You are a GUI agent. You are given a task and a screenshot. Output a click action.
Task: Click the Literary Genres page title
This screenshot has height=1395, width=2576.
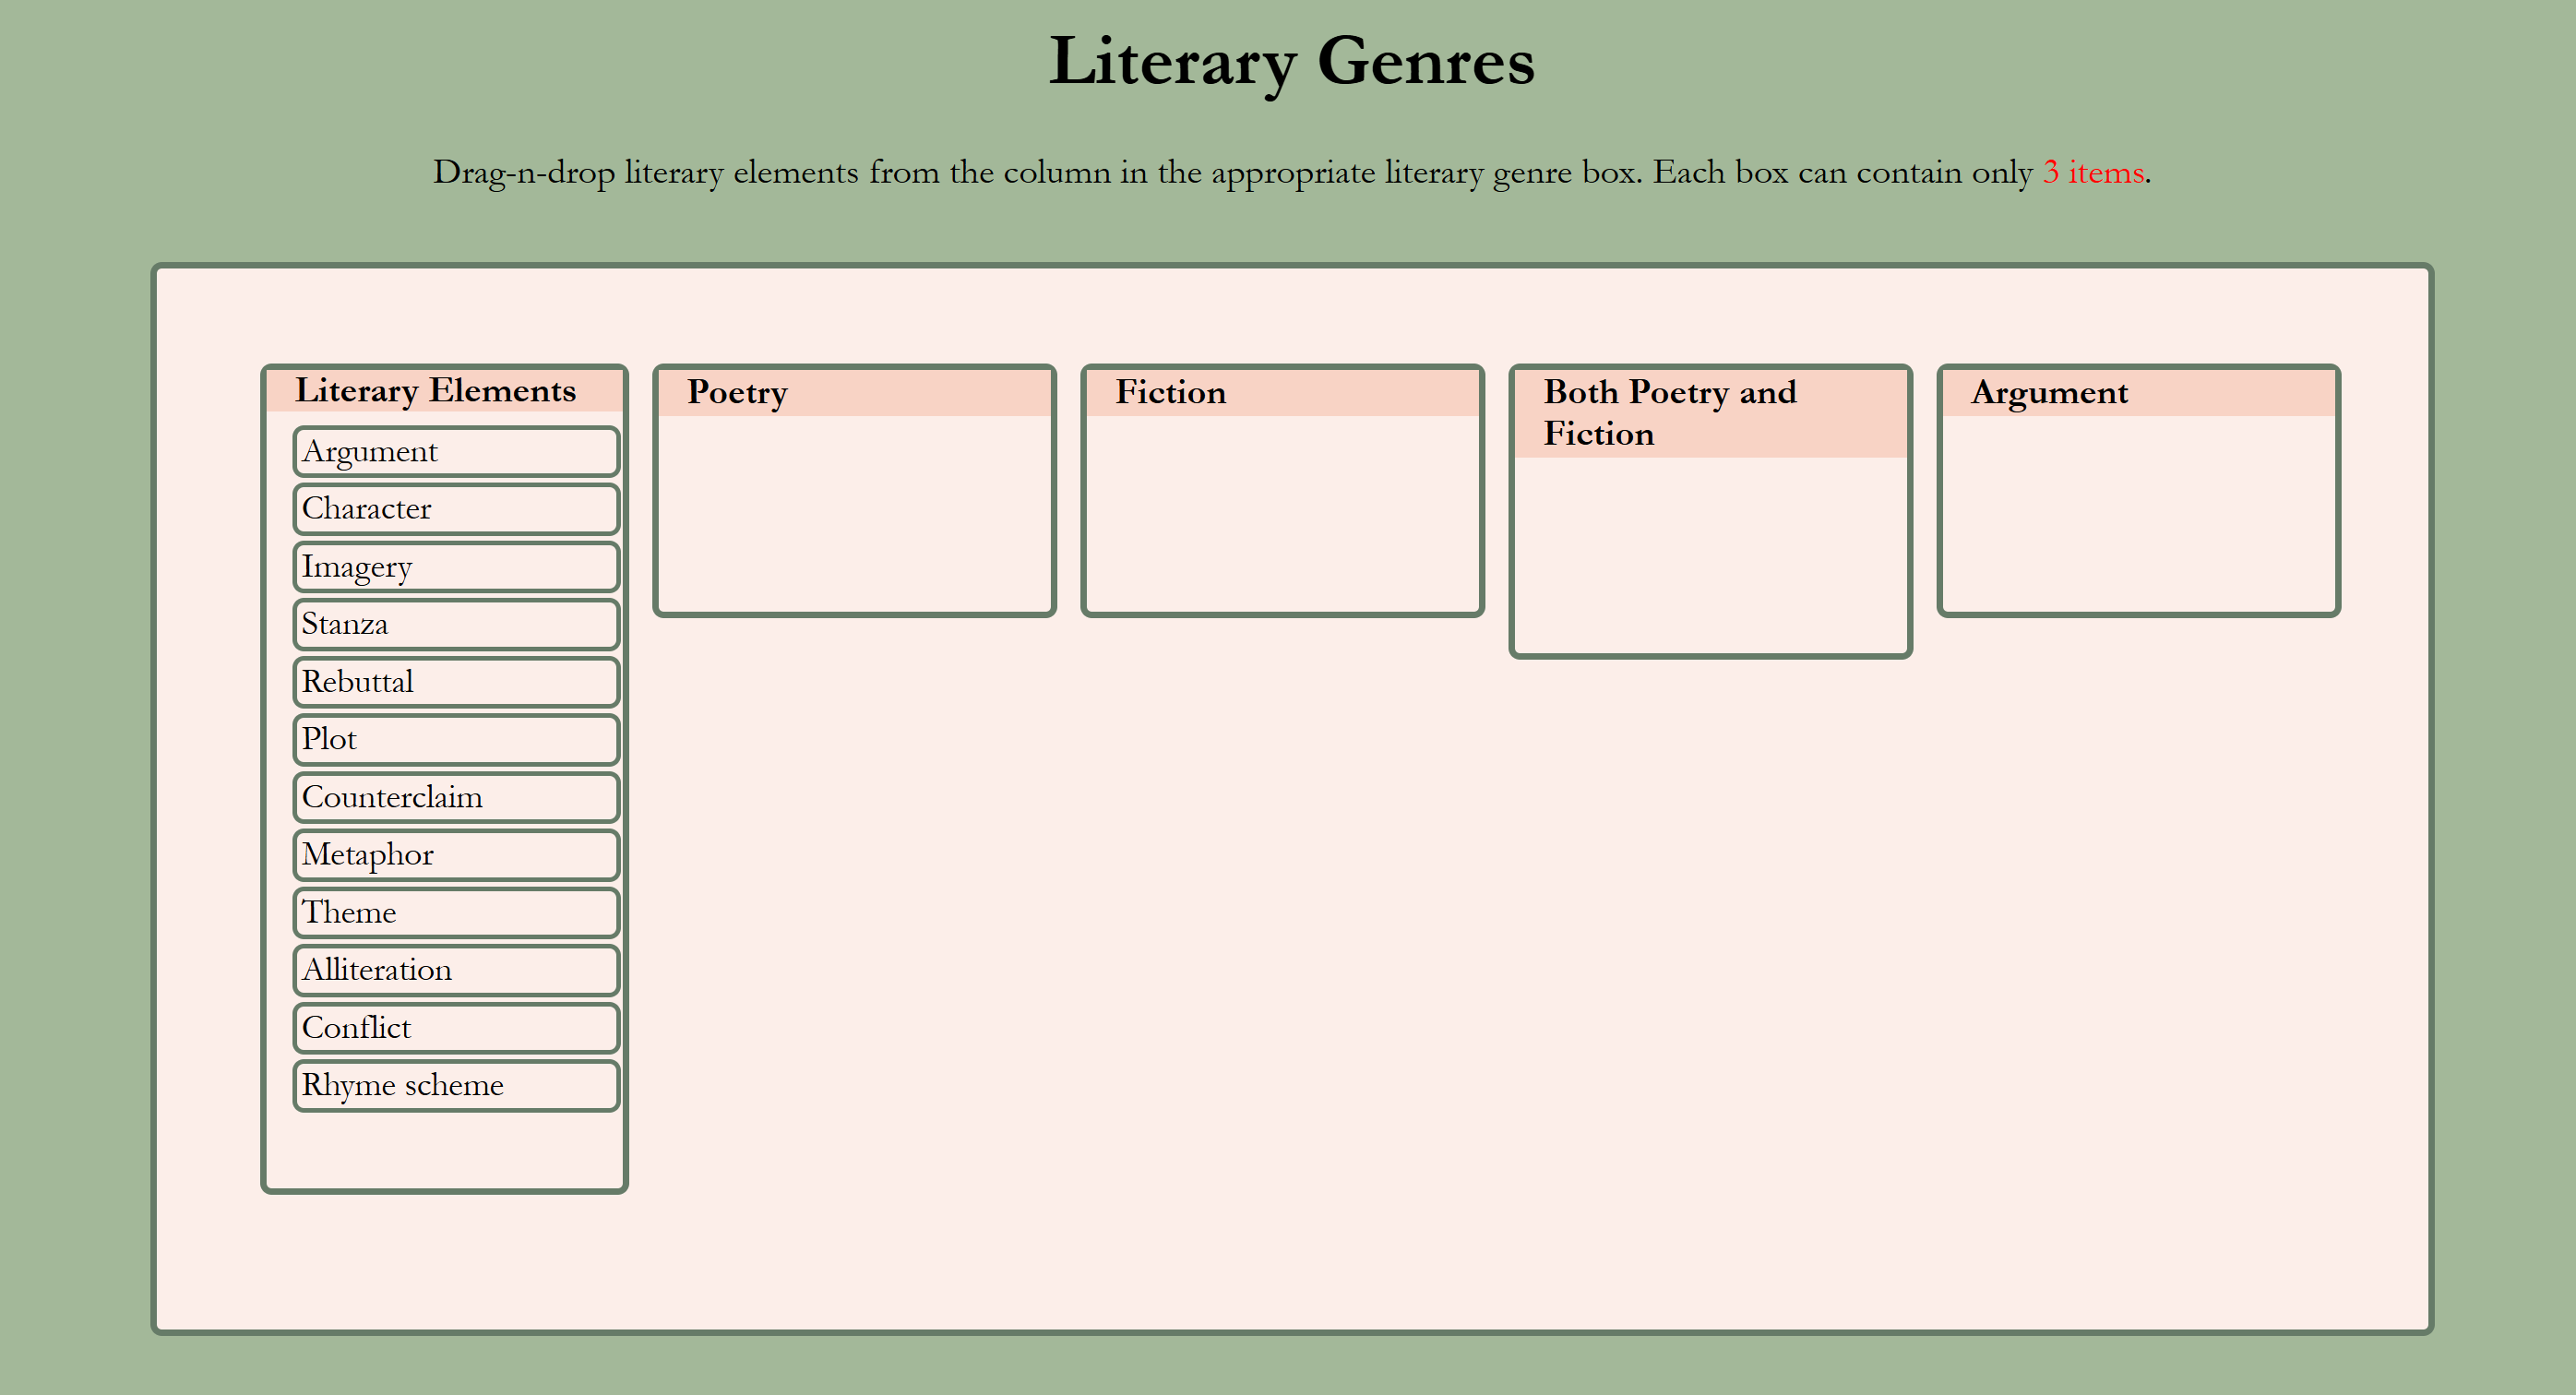(1291, 62)
